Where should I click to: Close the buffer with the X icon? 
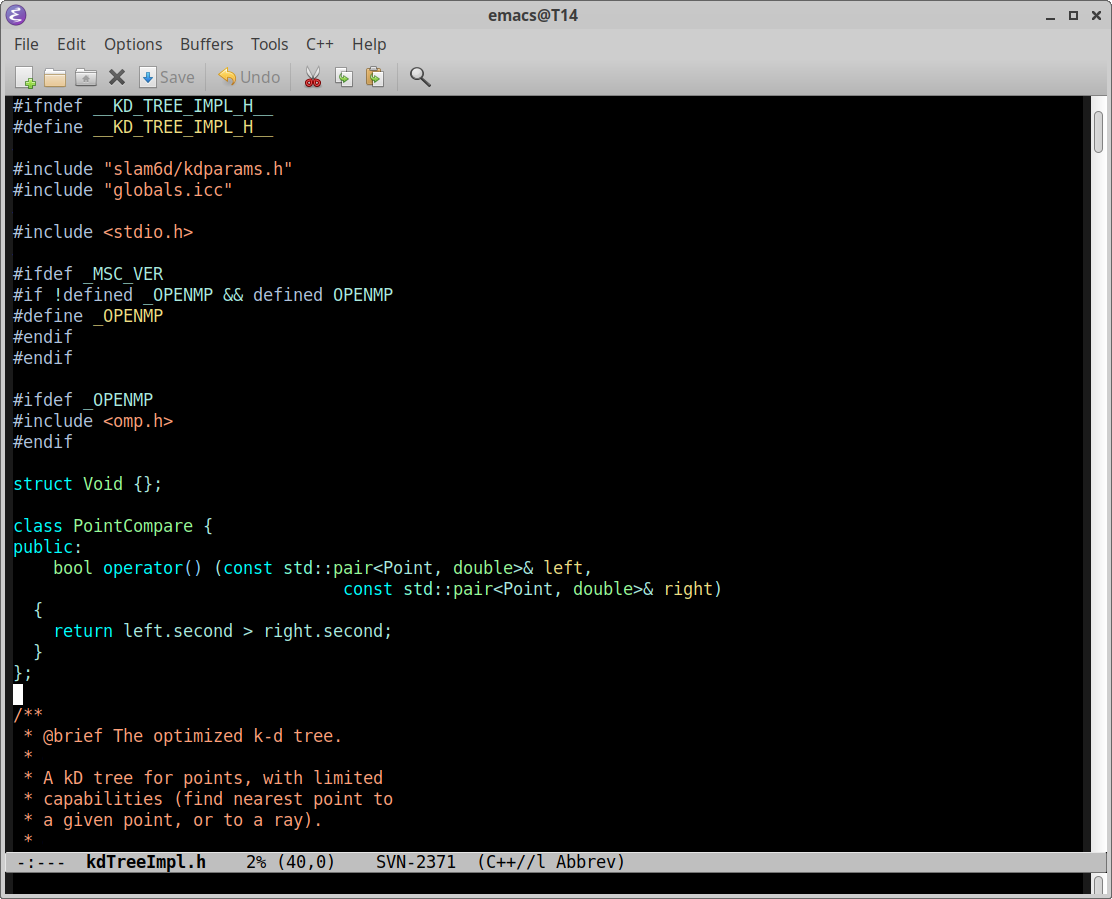[x=117, y=77]
